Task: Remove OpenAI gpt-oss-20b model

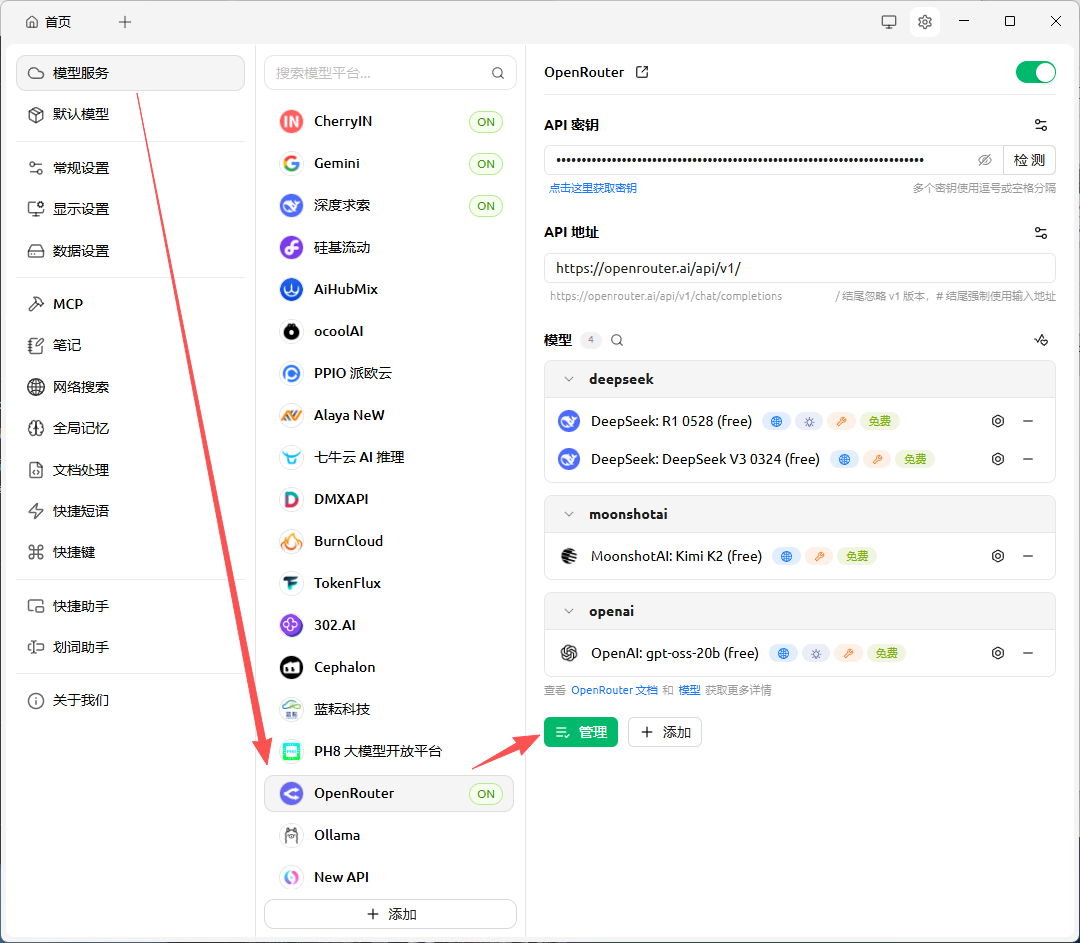Action: tap(1028, 653)
